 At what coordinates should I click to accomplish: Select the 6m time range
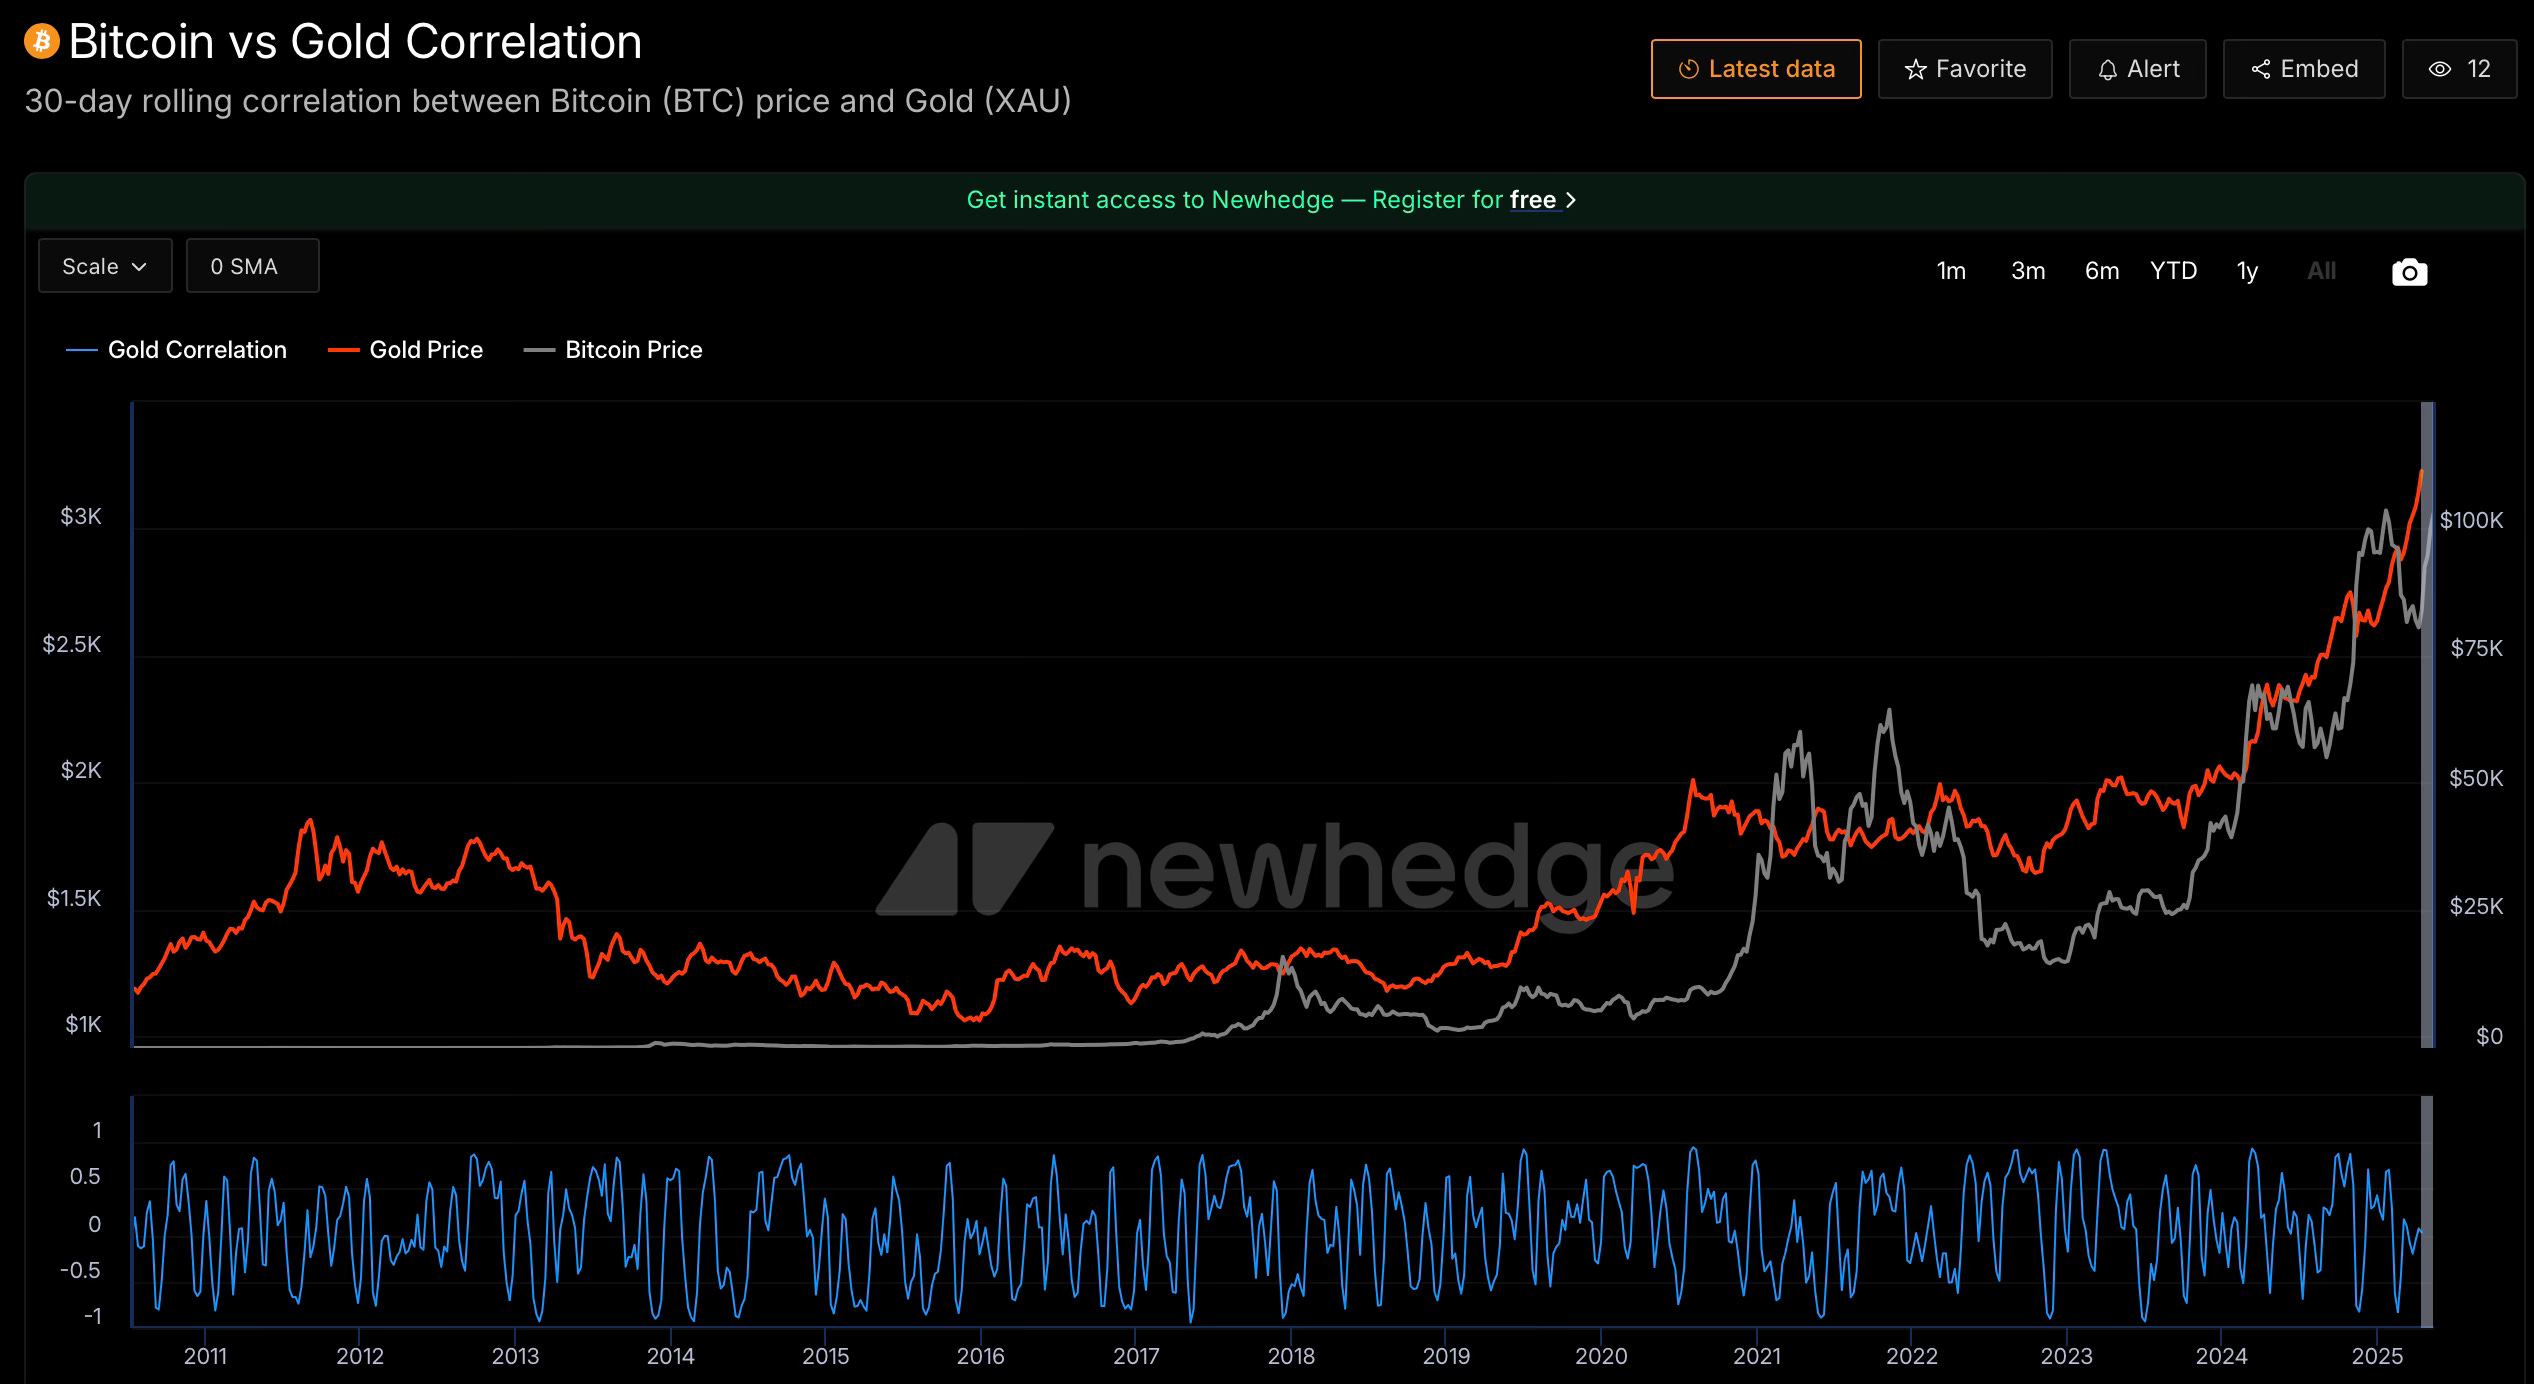(2102, 271)
